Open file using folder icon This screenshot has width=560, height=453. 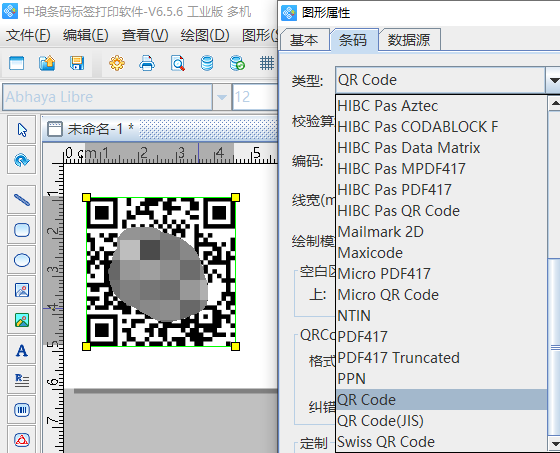click(47, 64)
